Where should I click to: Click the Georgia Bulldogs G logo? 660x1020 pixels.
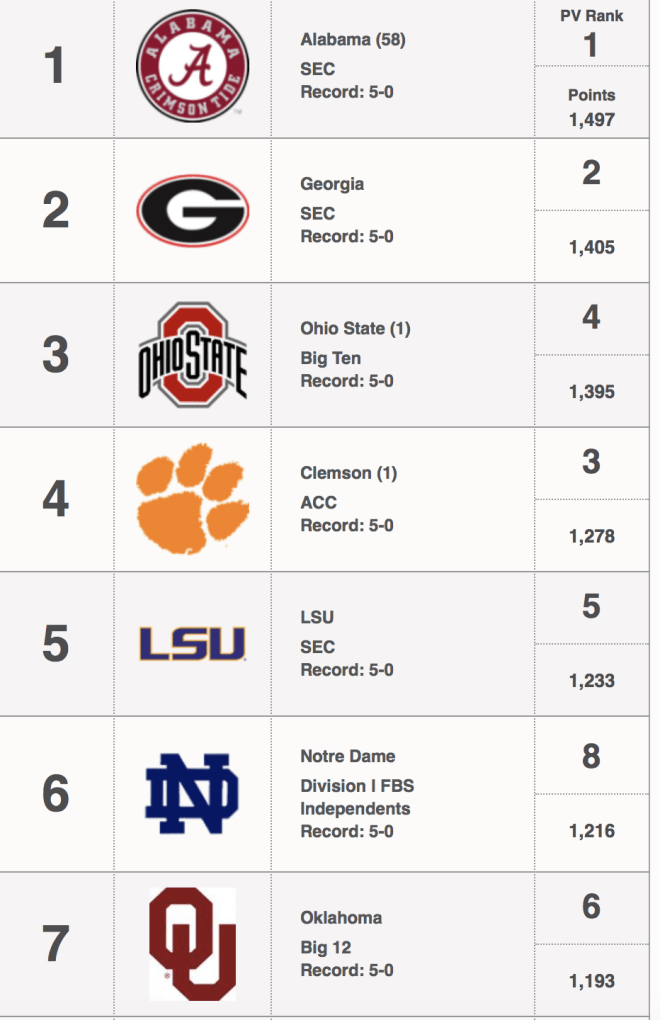[192, 211]
